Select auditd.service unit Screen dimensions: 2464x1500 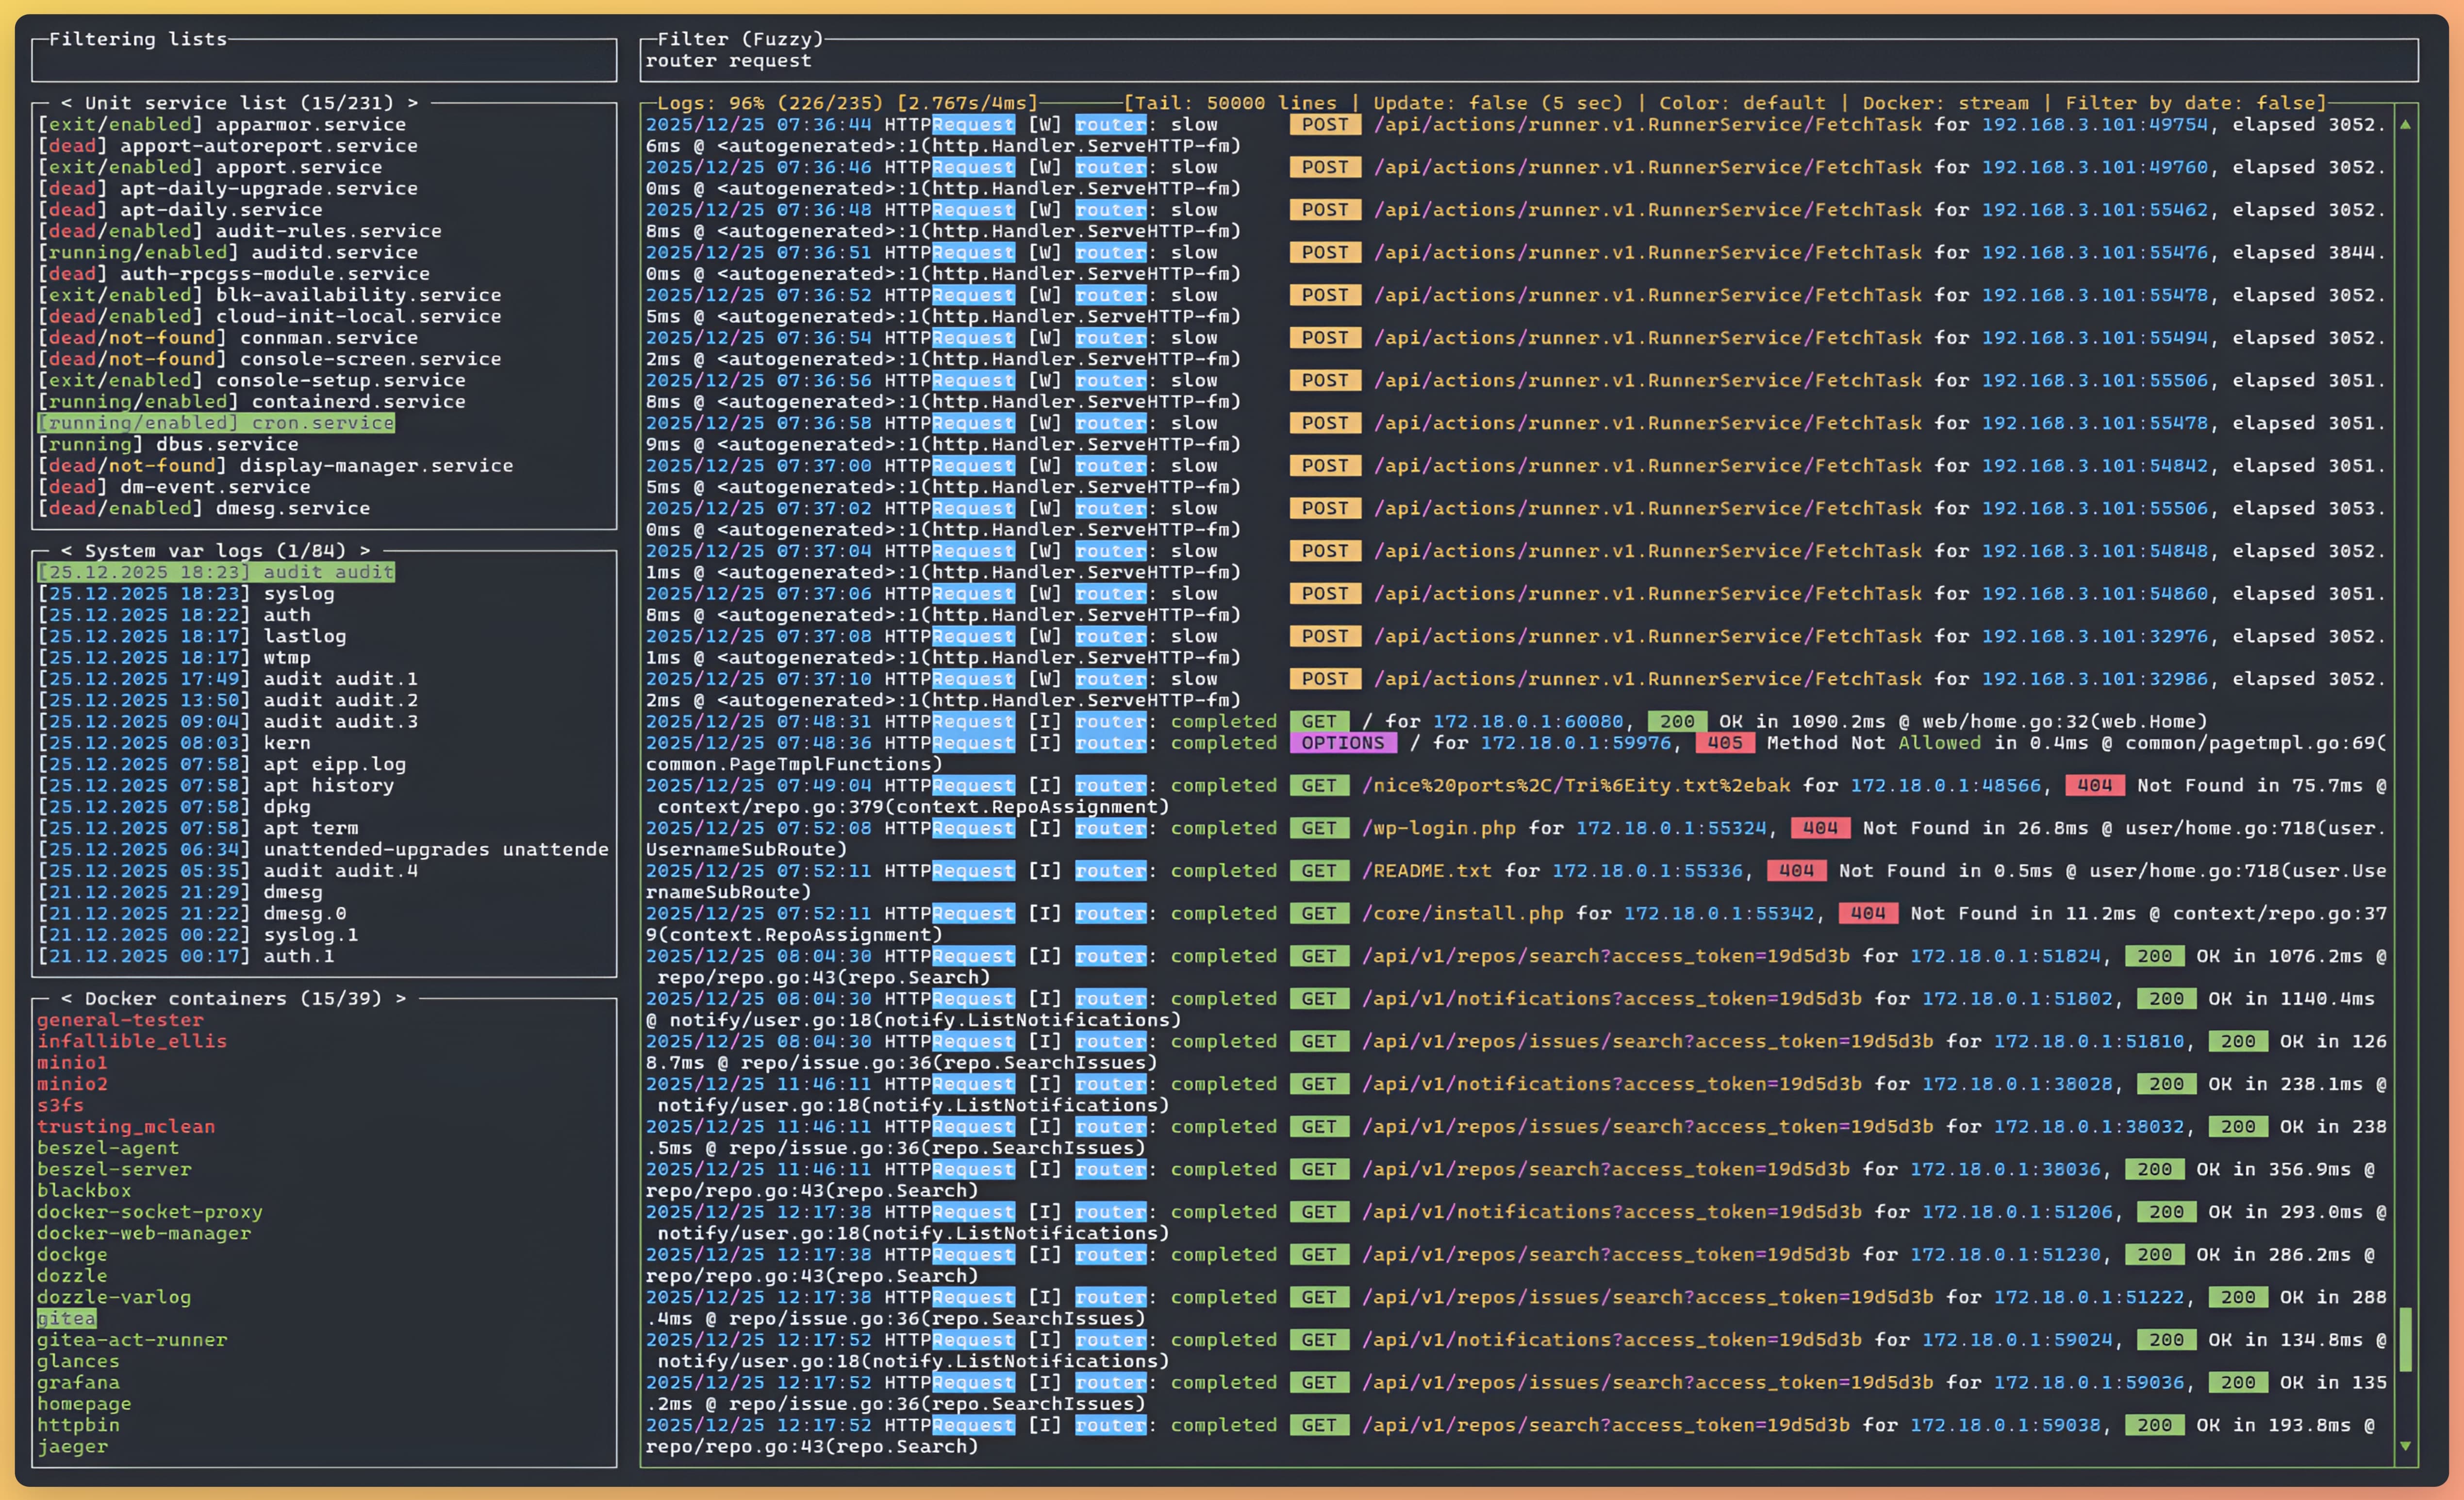(228, 253)
